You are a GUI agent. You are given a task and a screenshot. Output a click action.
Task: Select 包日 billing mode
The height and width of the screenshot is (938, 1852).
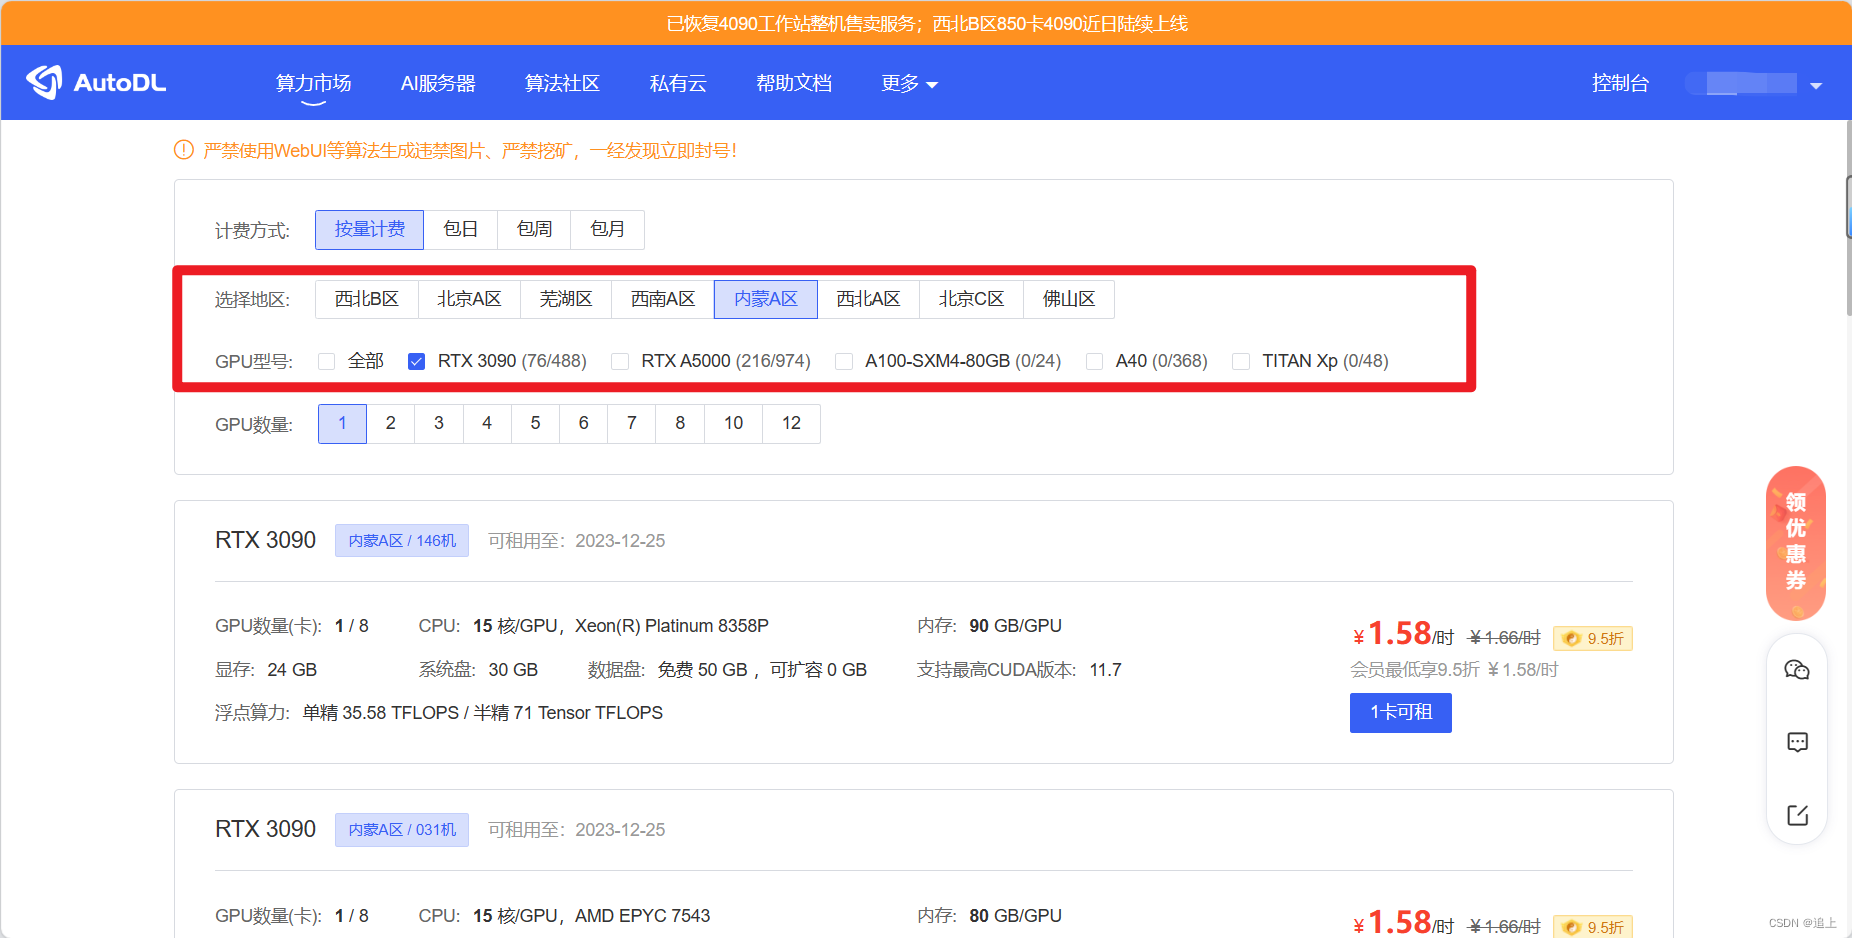tap(460, 229)
